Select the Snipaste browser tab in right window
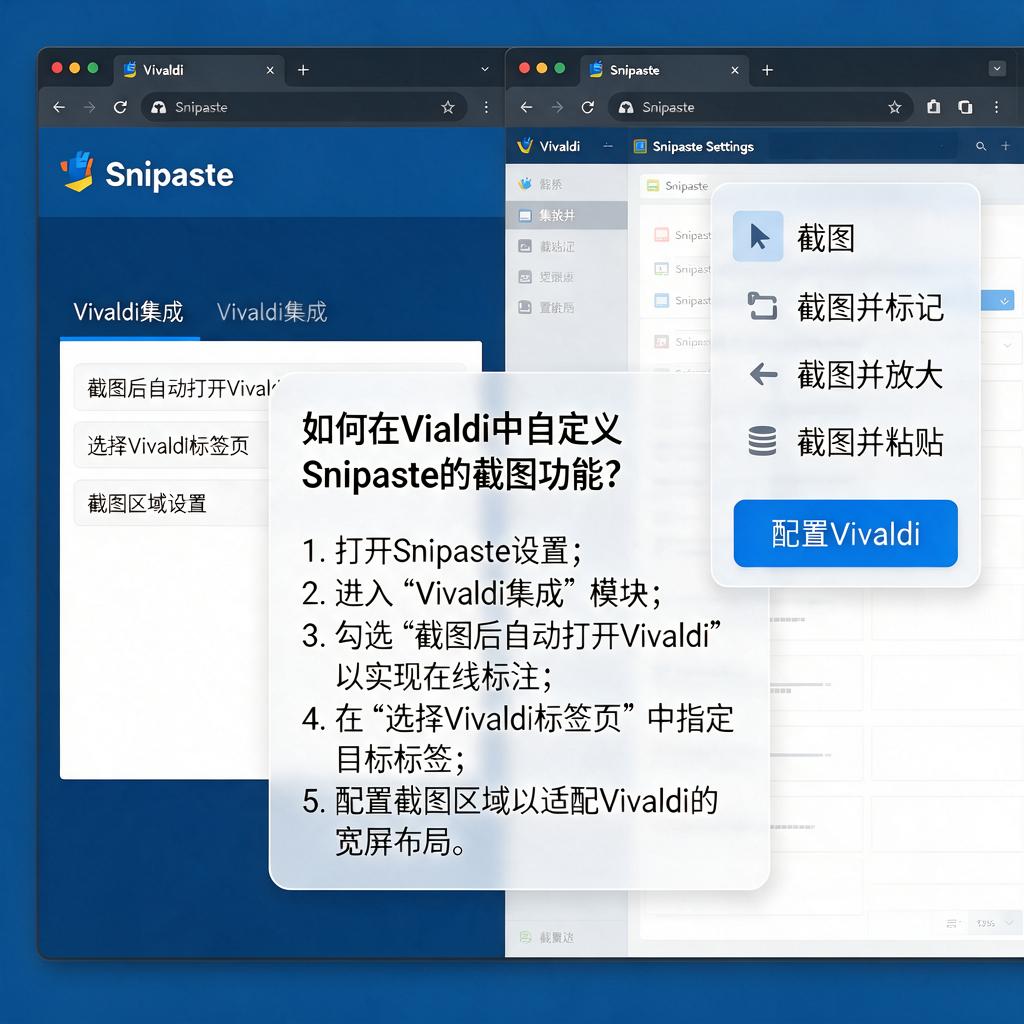 pyautogui.click(x=665, y=70)
